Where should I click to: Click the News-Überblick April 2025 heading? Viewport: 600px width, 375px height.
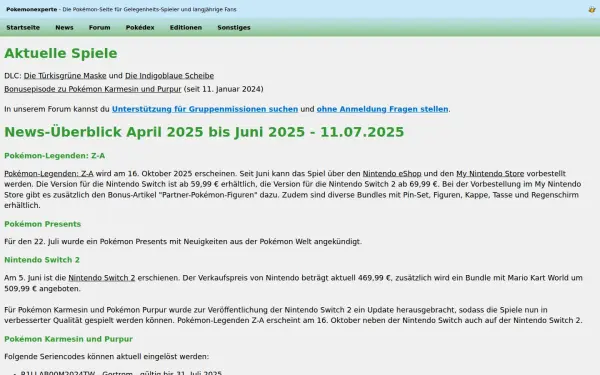click(x=204, y=132)
